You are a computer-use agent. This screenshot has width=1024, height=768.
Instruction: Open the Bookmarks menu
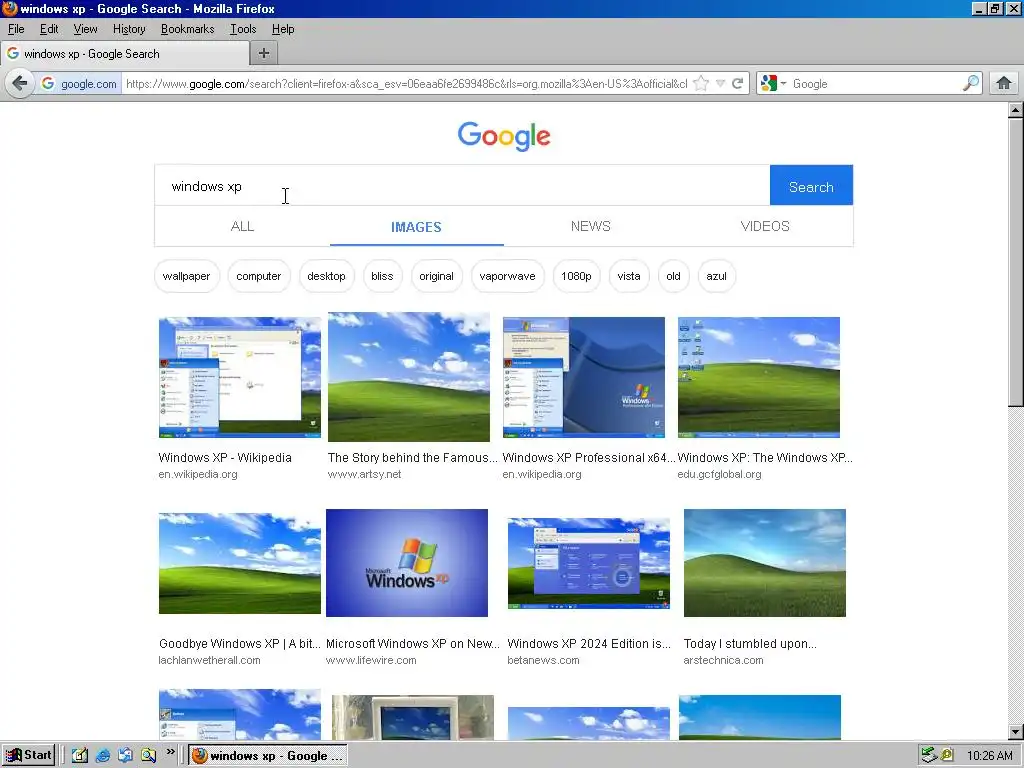tap(187, 29)
